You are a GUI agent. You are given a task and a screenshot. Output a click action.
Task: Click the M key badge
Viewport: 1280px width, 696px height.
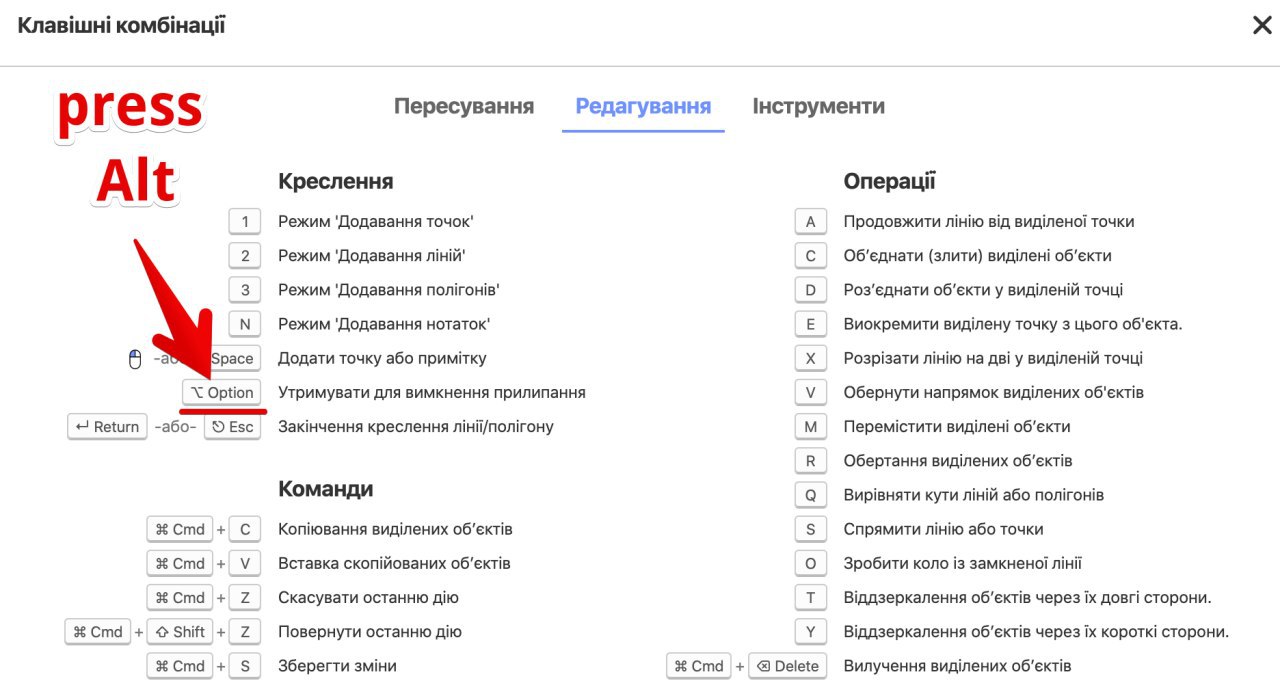[x=811, y=427]
